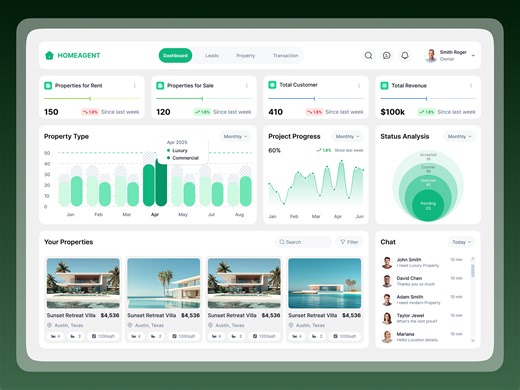520x390 pixels.
Task: Open Total Customer more options menu
Action: pos(359,86)
